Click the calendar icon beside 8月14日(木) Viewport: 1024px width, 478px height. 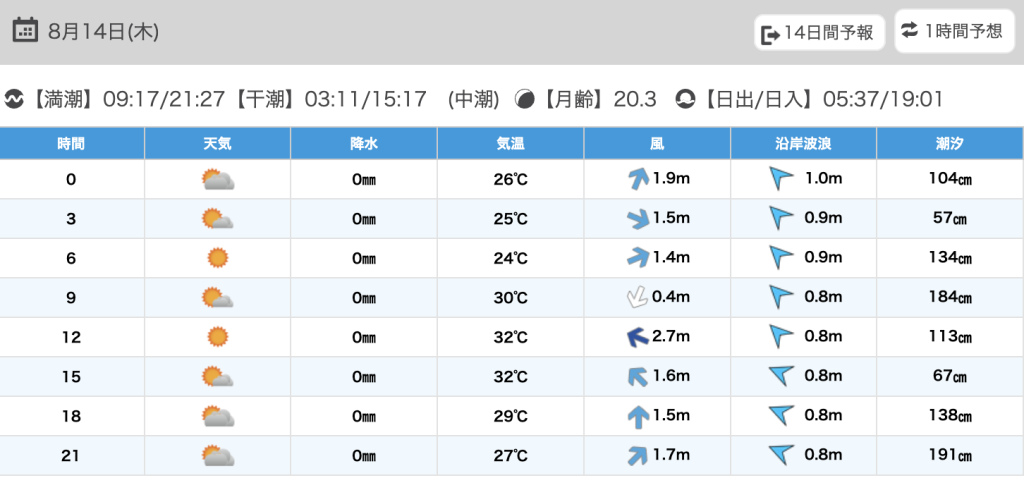point(26,30)
